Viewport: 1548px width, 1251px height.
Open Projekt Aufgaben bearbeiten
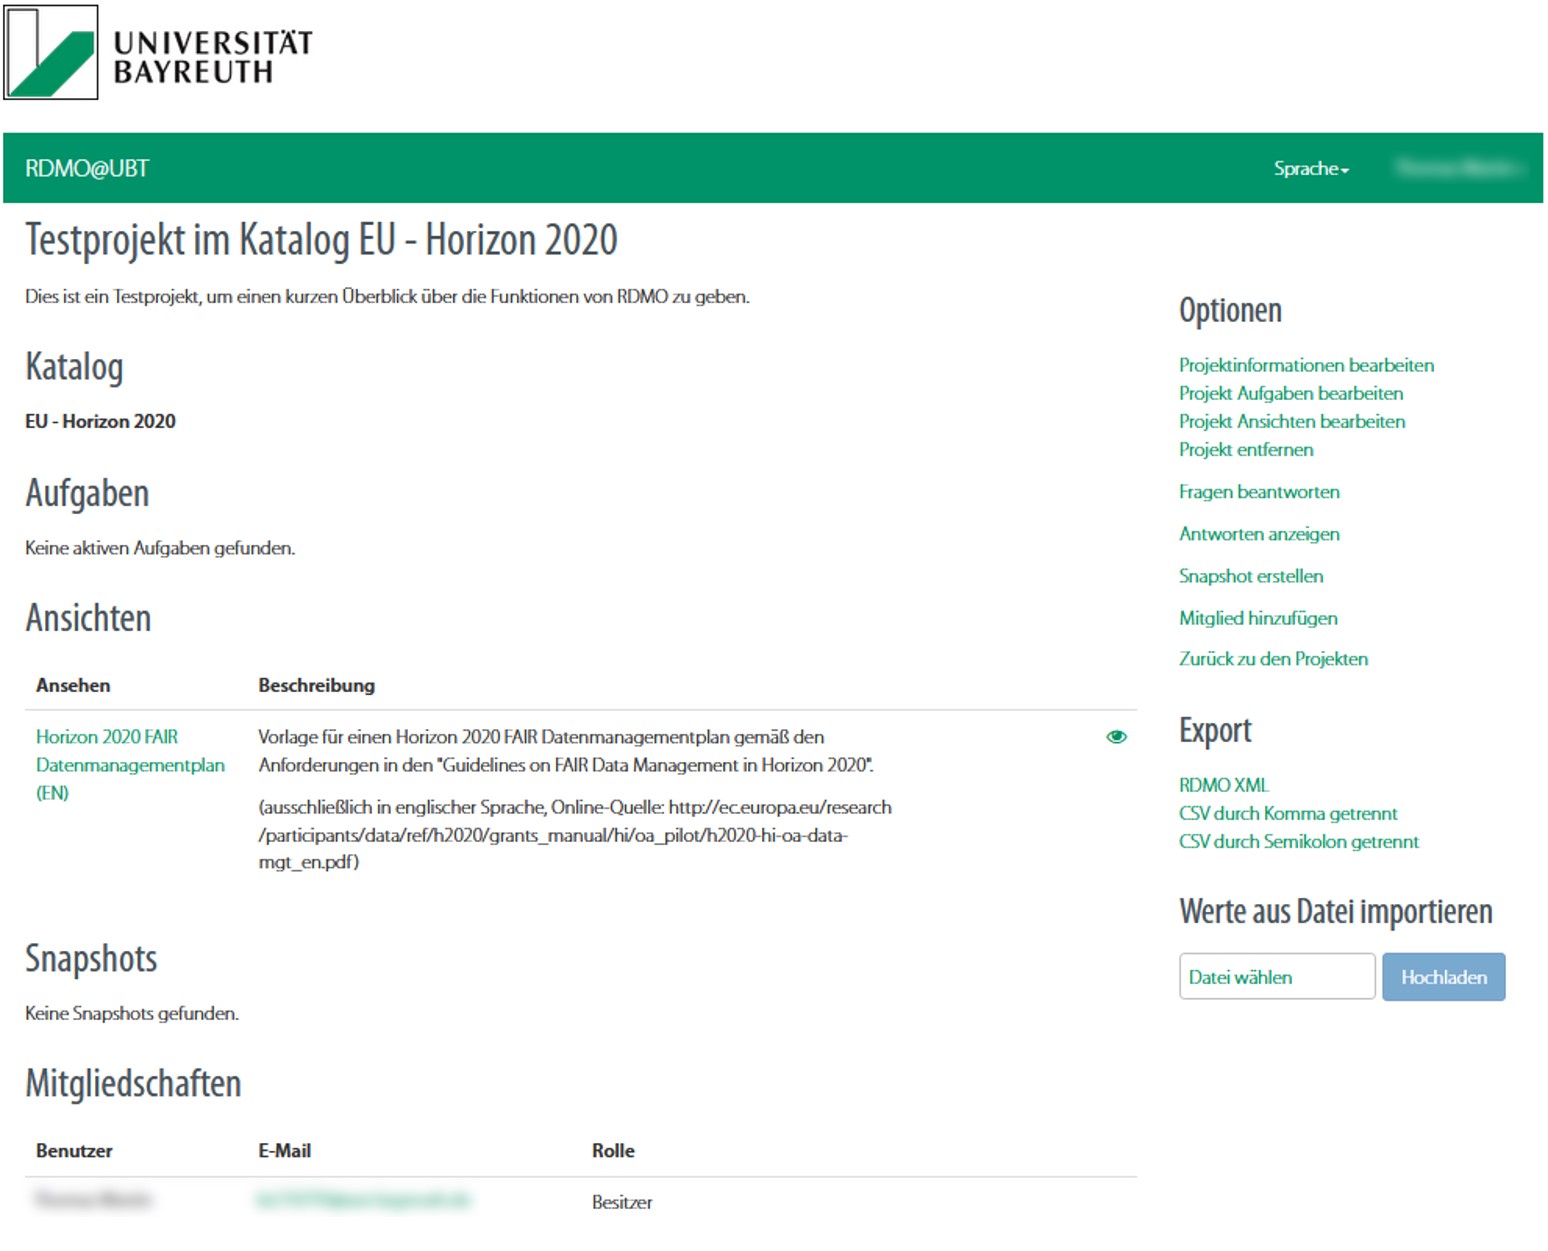(x=1290, y=393)
